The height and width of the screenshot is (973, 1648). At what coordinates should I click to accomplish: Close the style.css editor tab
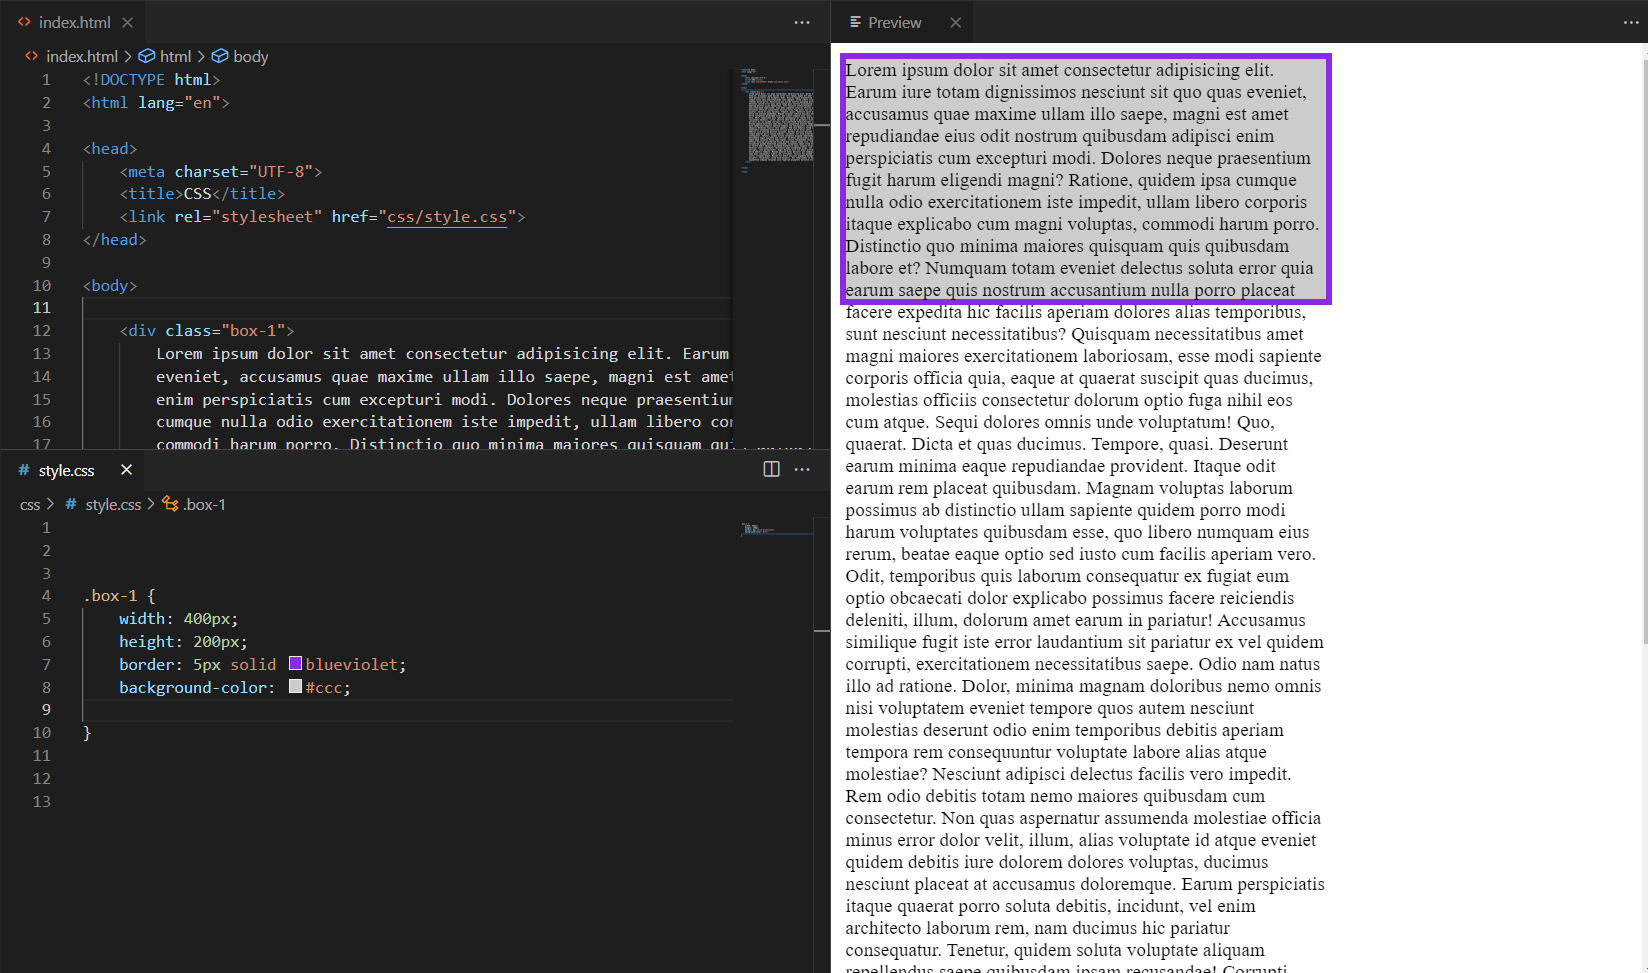(126, 470)
